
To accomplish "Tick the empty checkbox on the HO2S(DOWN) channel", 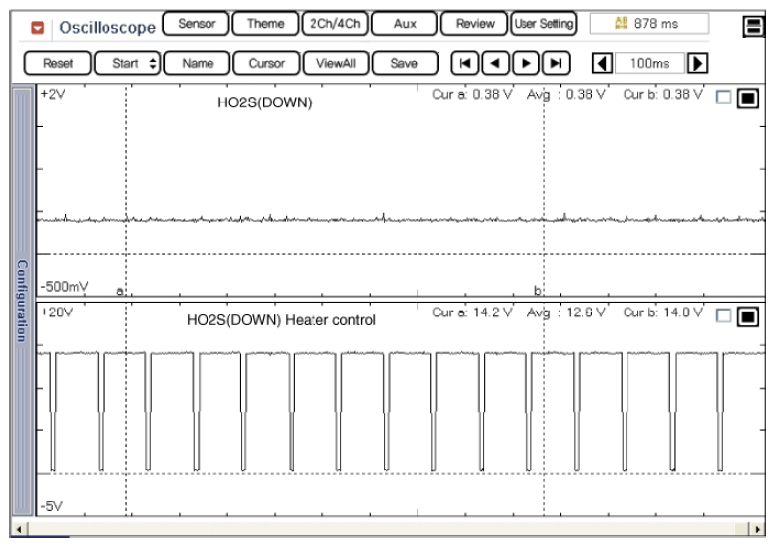I will [x=725, y=99].
